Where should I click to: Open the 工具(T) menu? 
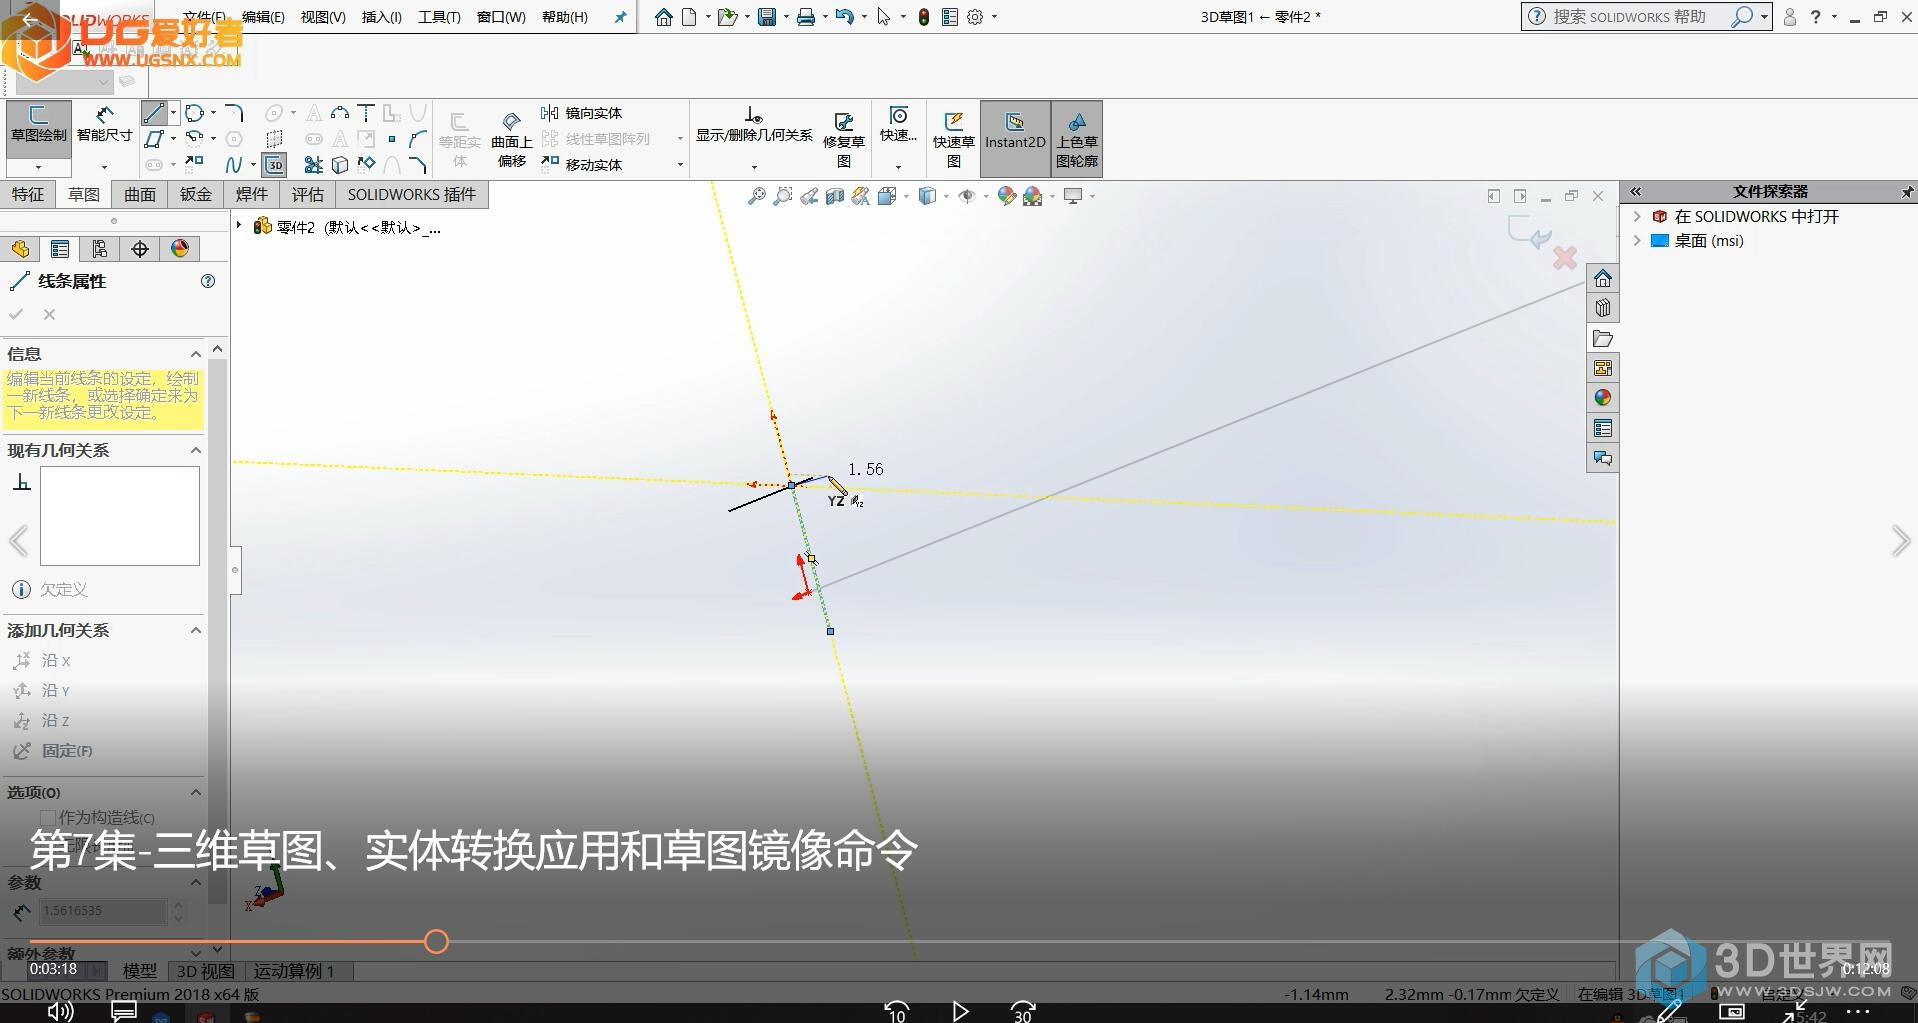439,17
